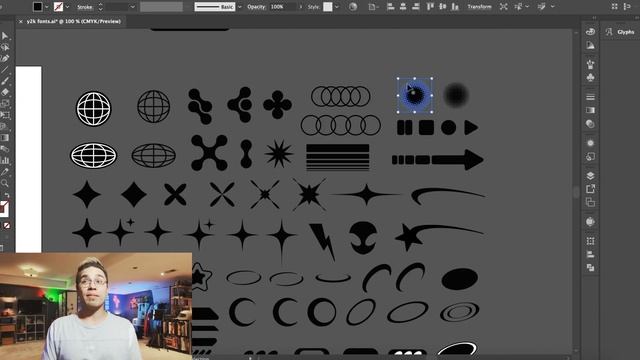Click the variable width profile box

161,7
